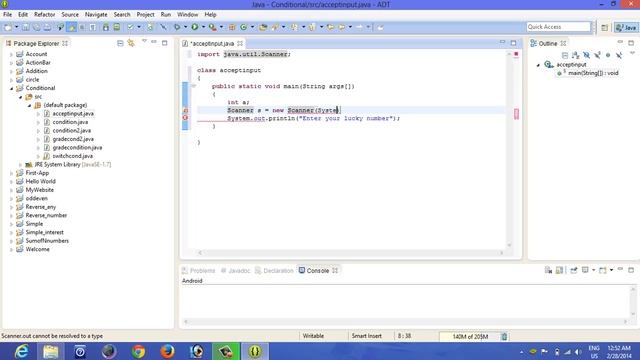The width and height of the screenshot is (640, 360).
Task: Toggle Hide Static Fields and Methods in Outline
Action: click(x=598, y=55)
